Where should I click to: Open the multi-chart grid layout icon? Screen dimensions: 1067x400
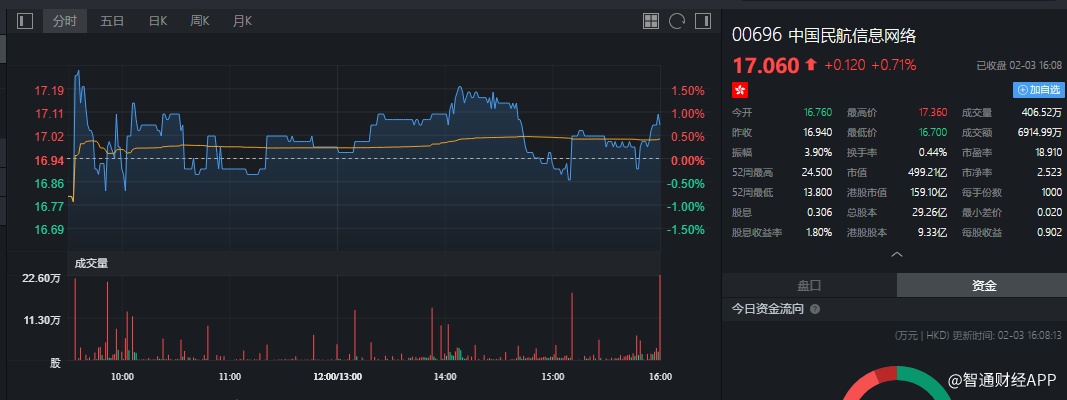click(x=651, y=20)
